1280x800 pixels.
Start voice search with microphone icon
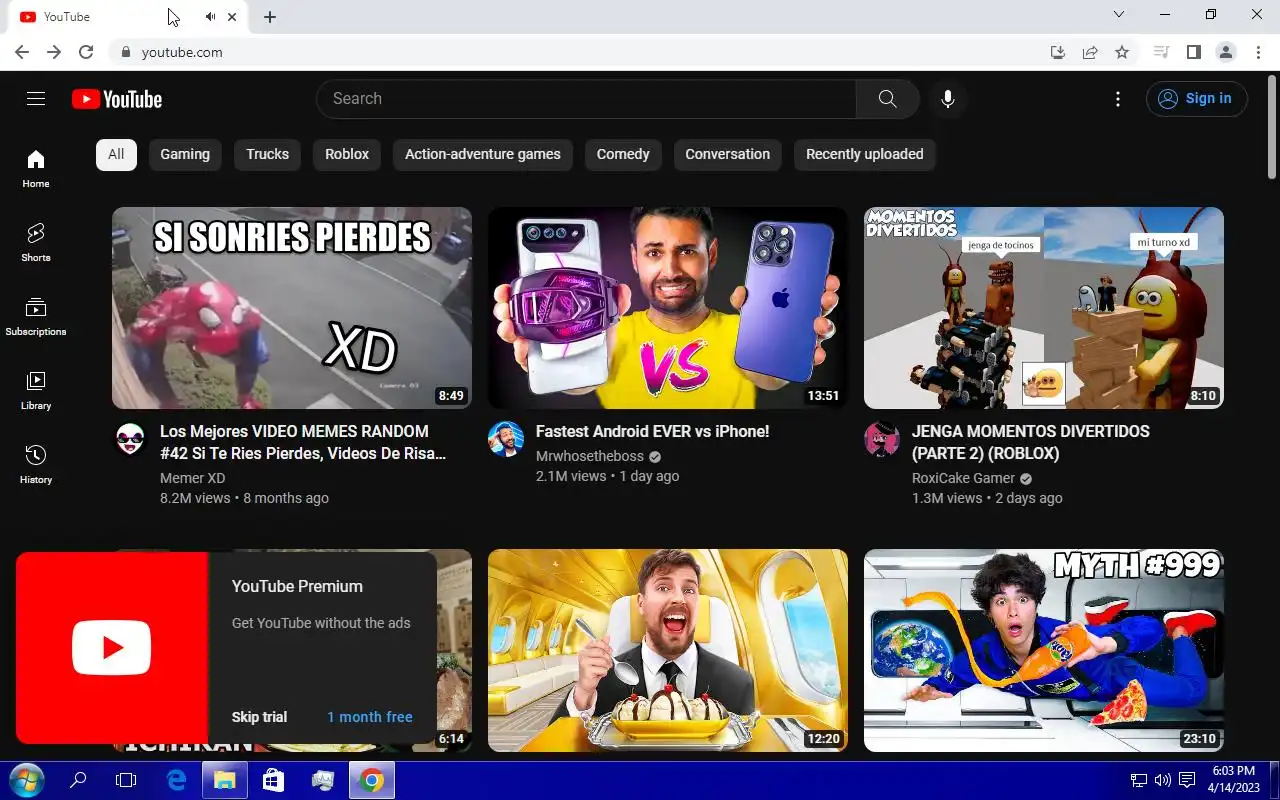[x=947, y=99]
